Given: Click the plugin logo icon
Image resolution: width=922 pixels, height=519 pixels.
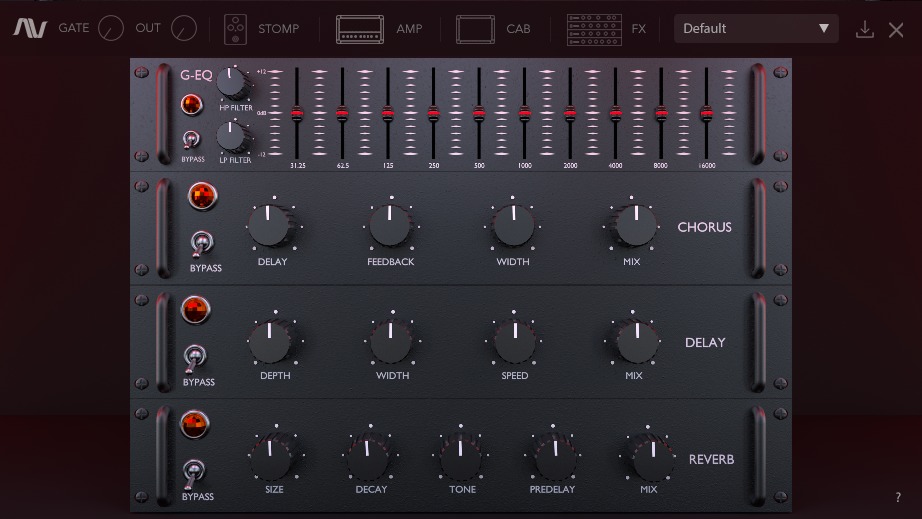Looking at the screenshot, I should click(30, 28).
